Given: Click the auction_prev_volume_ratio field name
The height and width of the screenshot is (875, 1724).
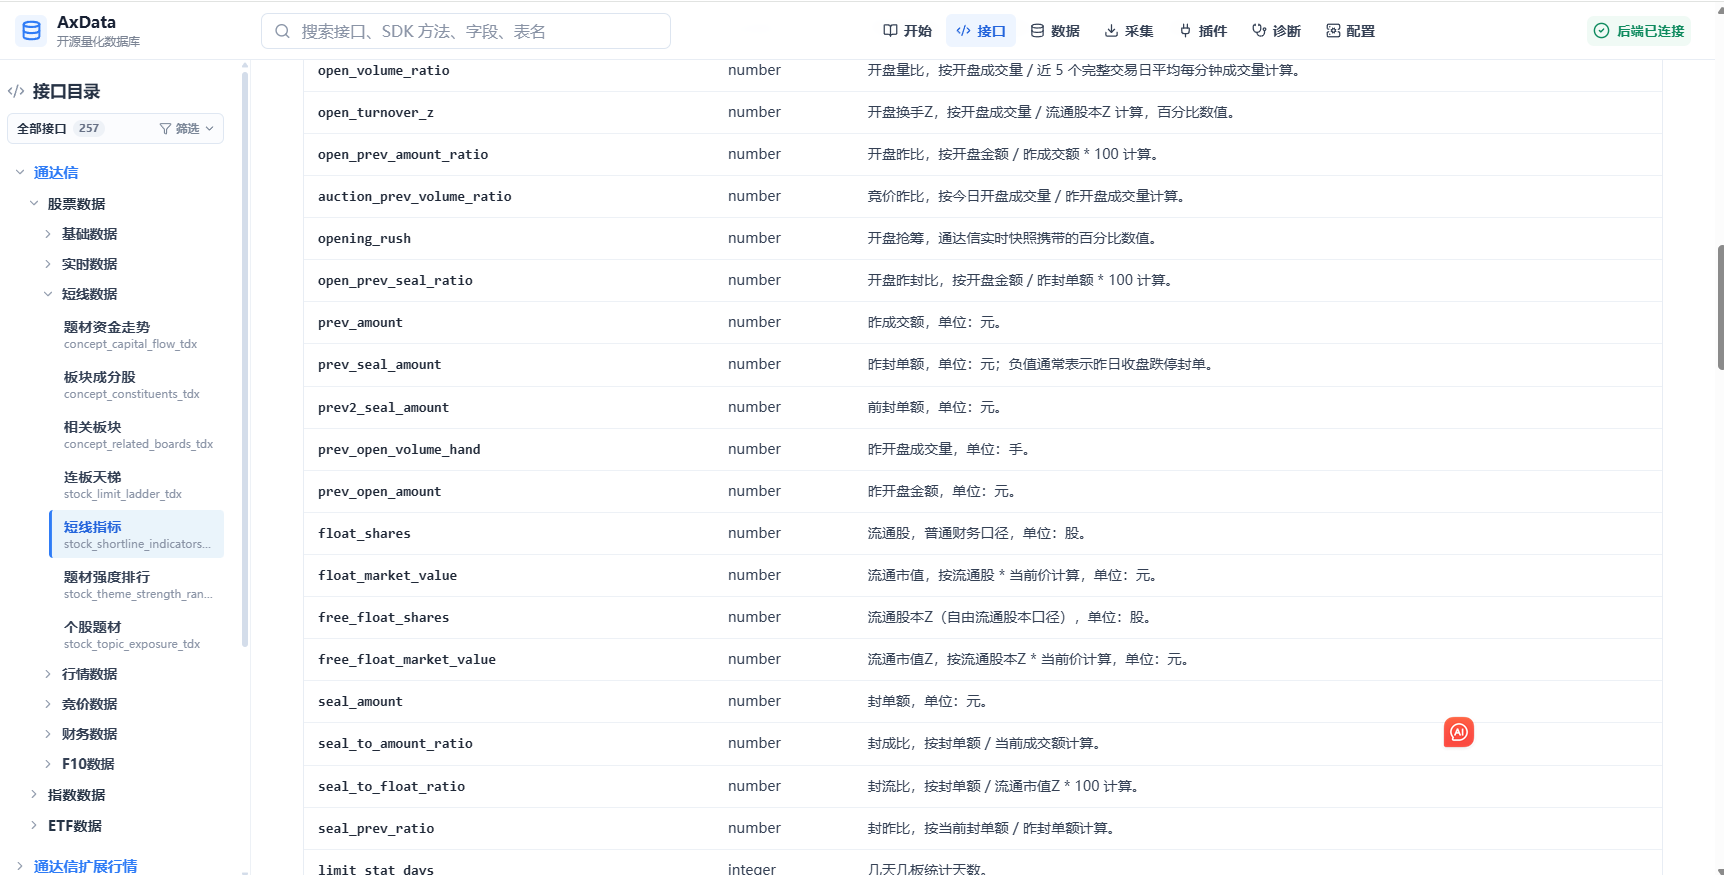Looking at the screenshot, I should [x=414, y=196].
